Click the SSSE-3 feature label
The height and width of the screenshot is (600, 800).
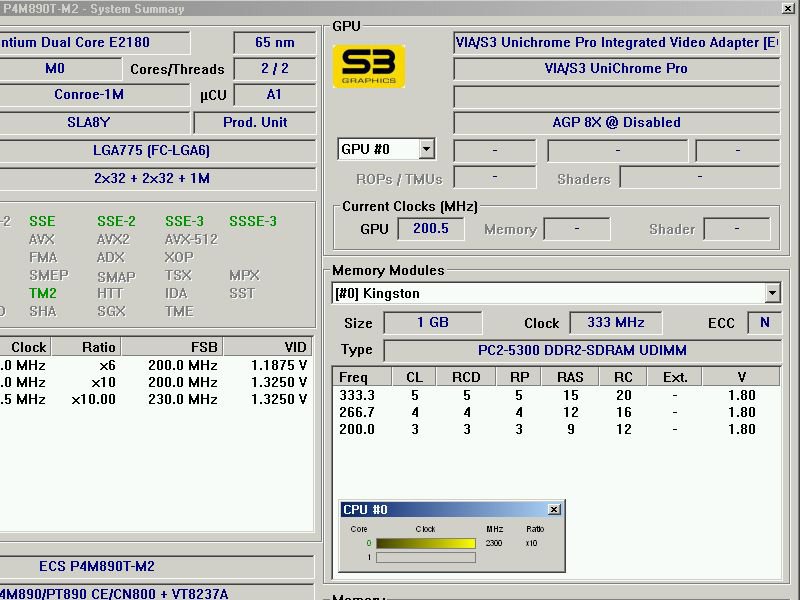coord(253,221)
